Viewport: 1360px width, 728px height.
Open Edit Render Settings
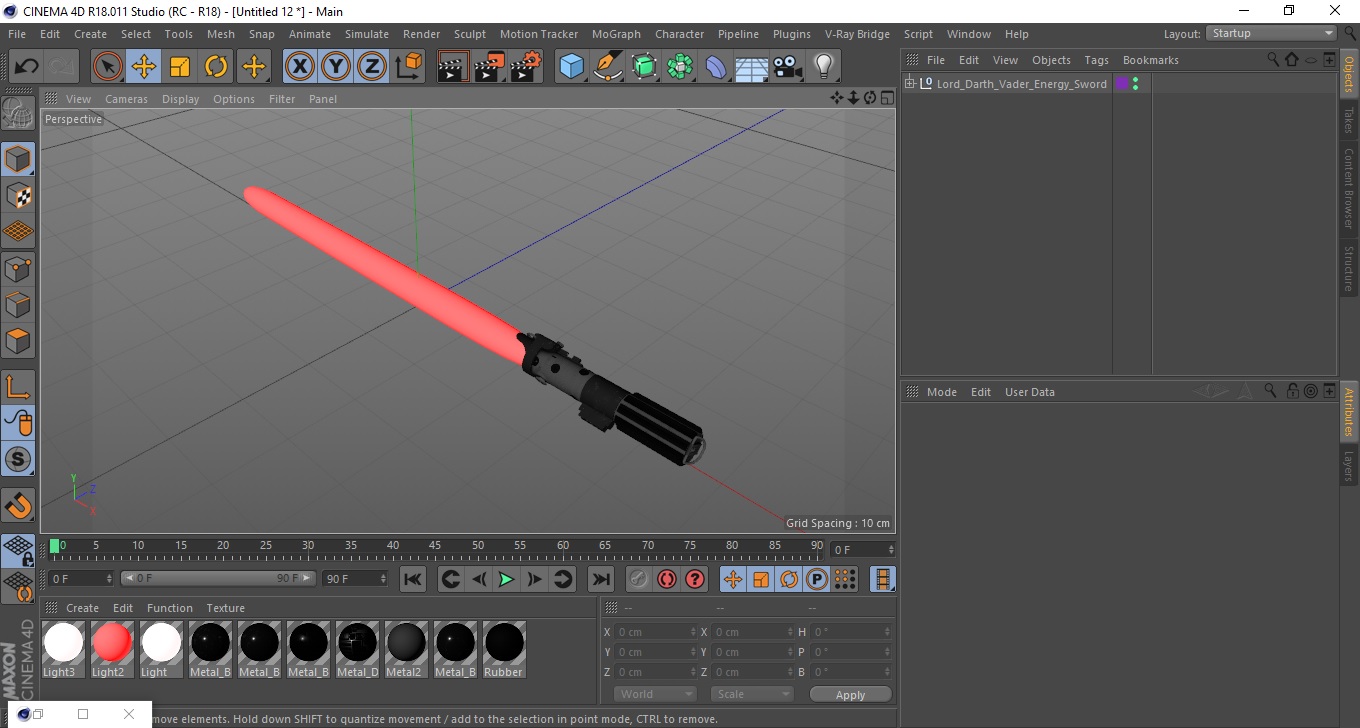click(526, 67)
